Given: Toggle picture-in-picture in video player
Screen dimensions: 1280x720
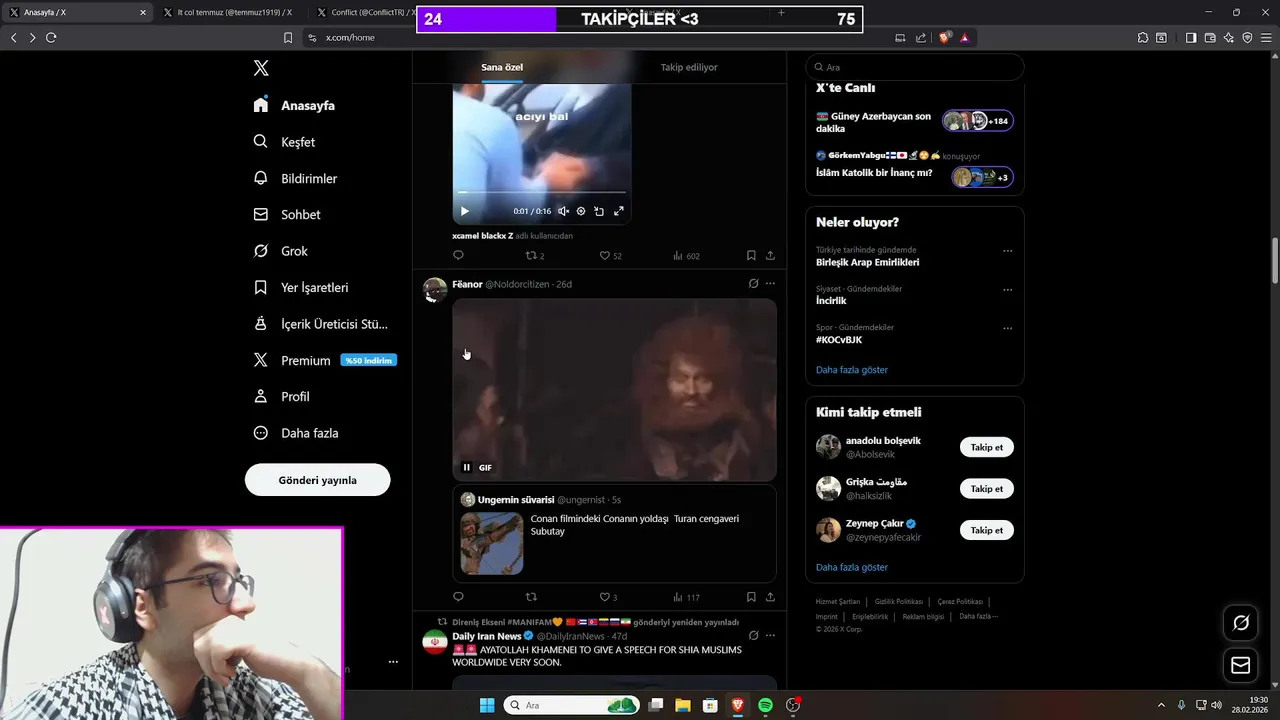Looking at the screenshot, I should point(599,211).
